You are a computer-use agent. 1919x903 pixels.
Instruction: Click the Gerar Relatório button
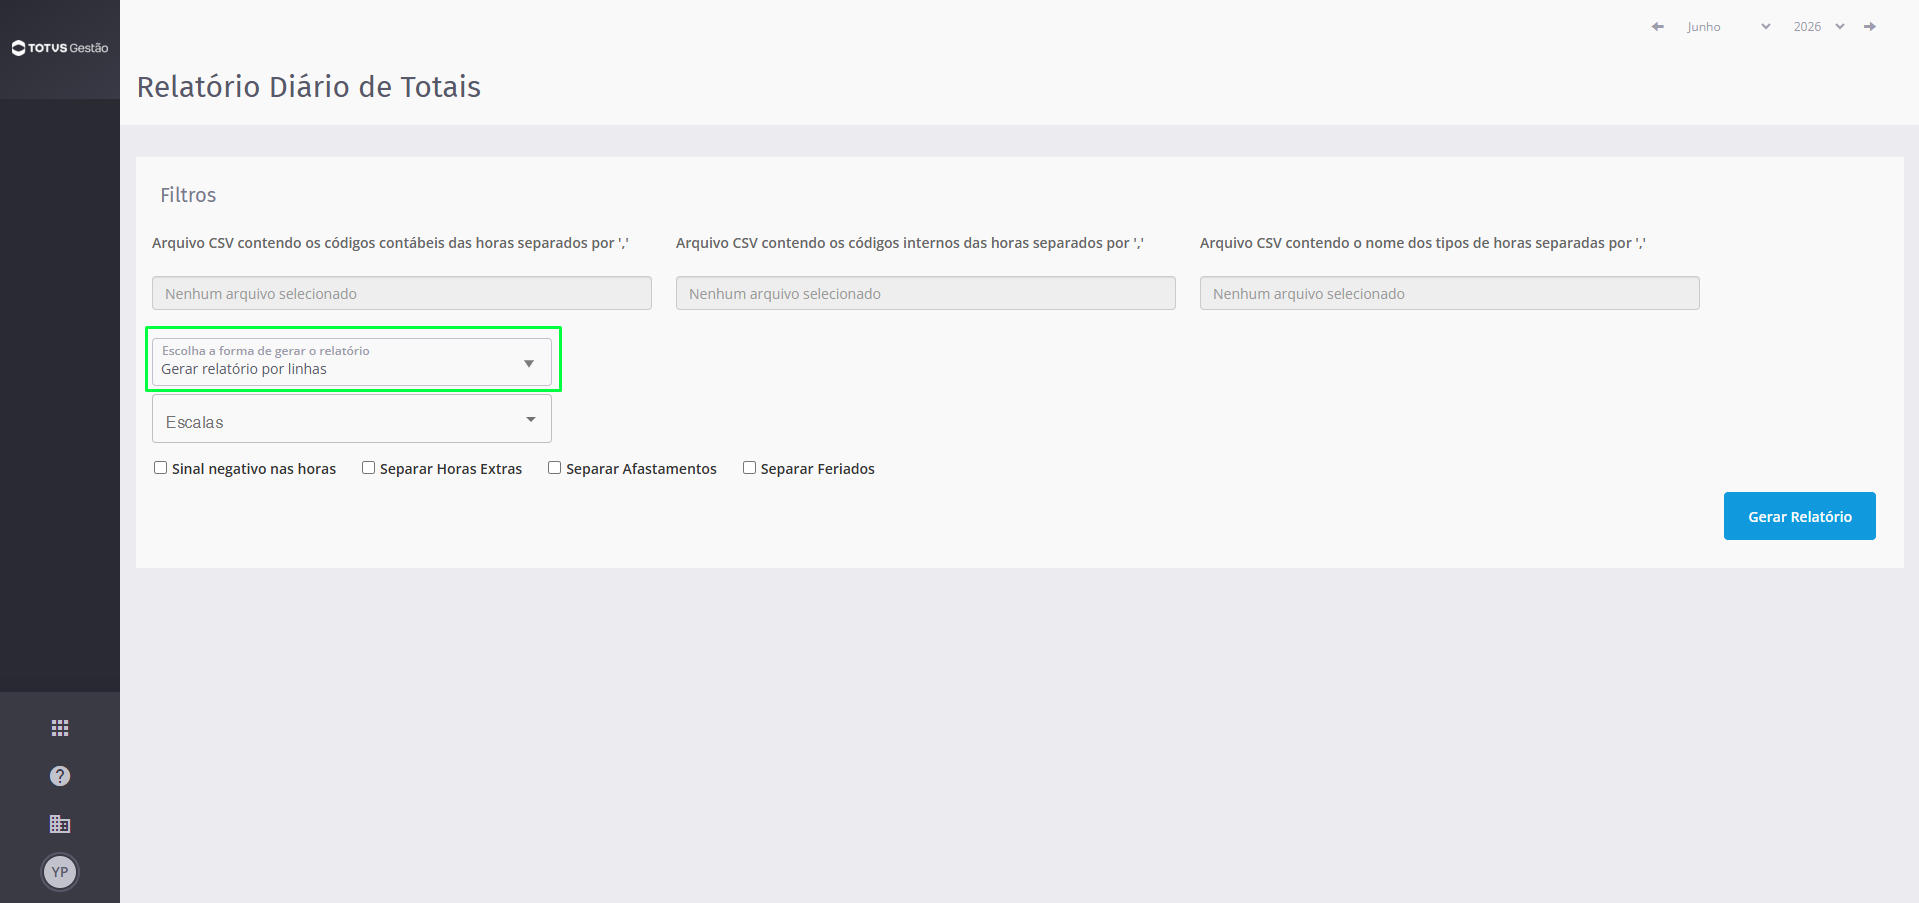[1800, 516]
